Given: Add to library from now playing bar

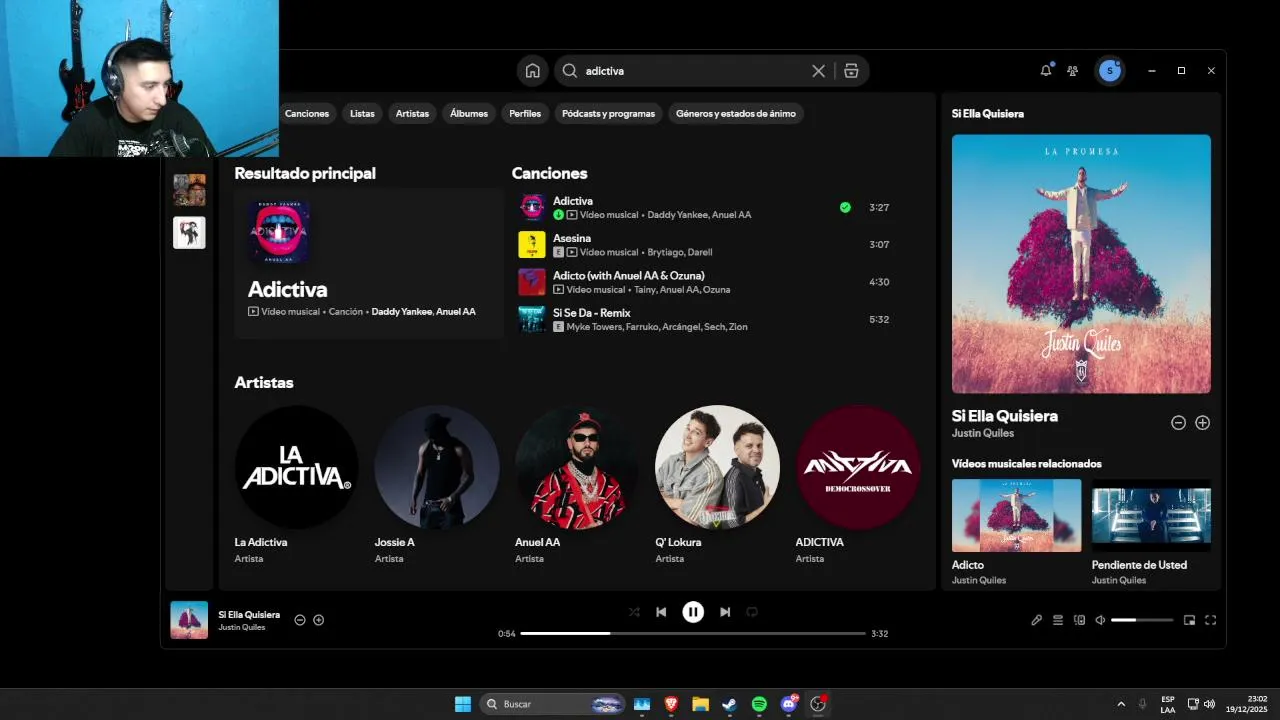Looking at the screenshot, I should point(319,620).
